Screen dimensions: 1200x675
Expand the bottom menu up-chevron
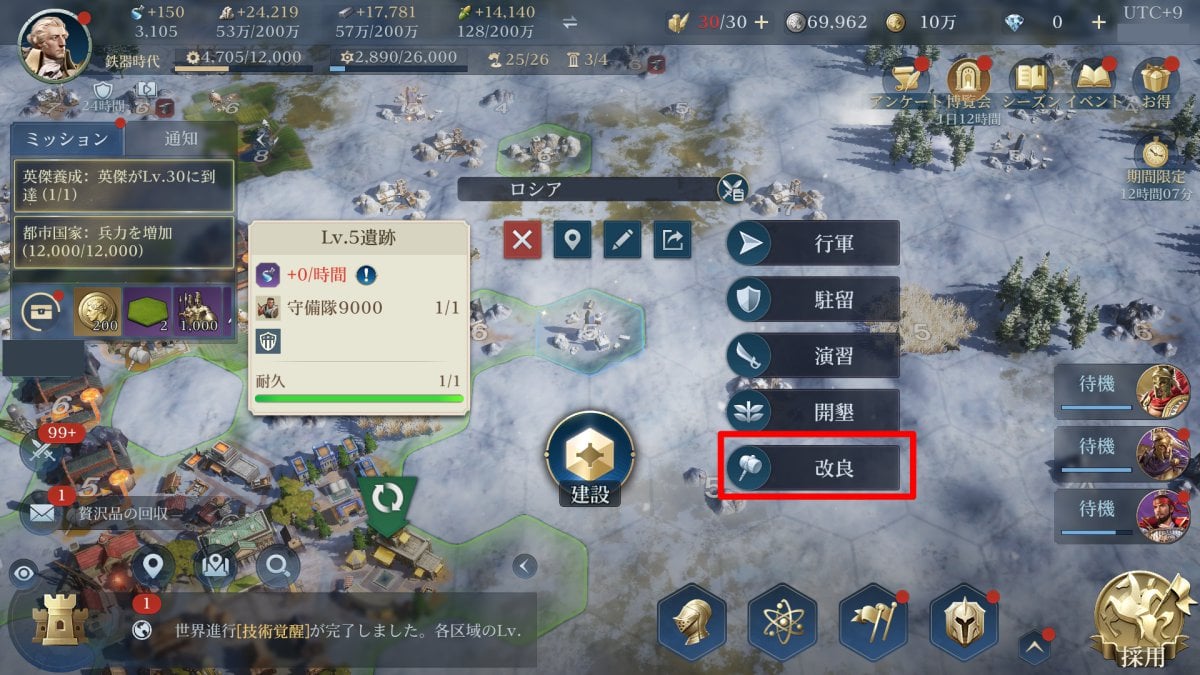tap(1035, 646)
